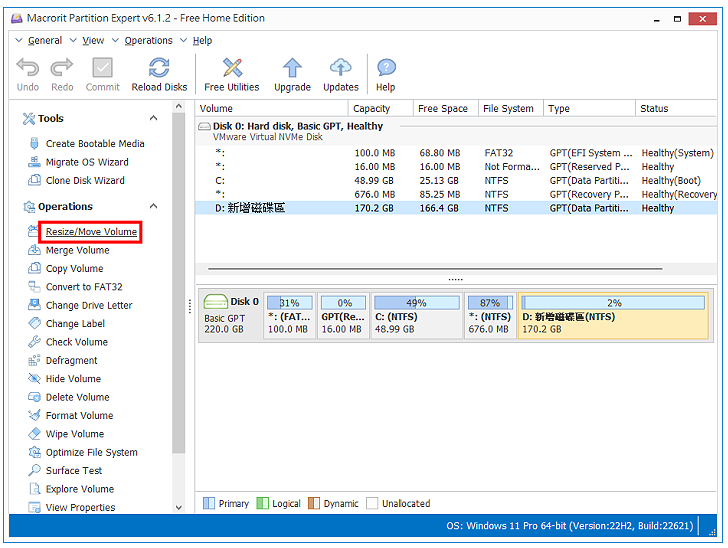Image resolution: width=728 pixels, height=548 pixels.
Task: Click the Dynamic legend color swatch
Action: tap(314, 503)
